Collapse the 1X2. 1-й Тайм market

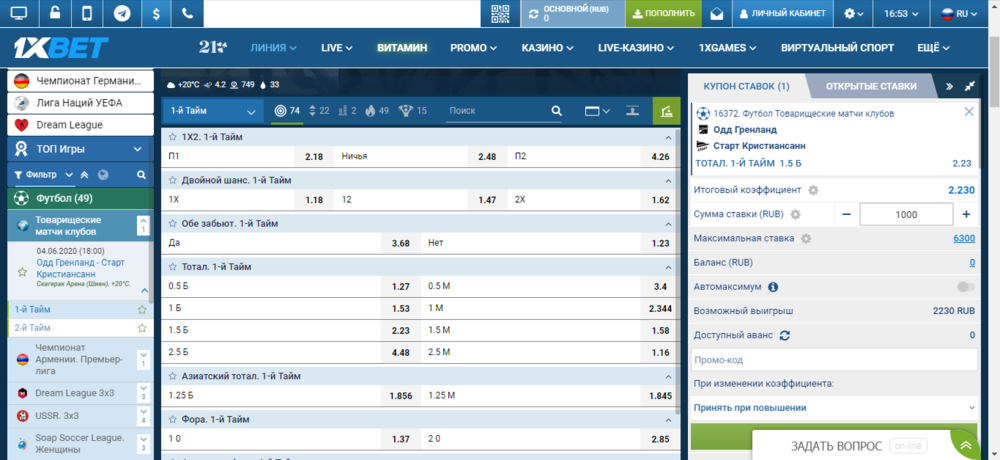coord(668,137)
